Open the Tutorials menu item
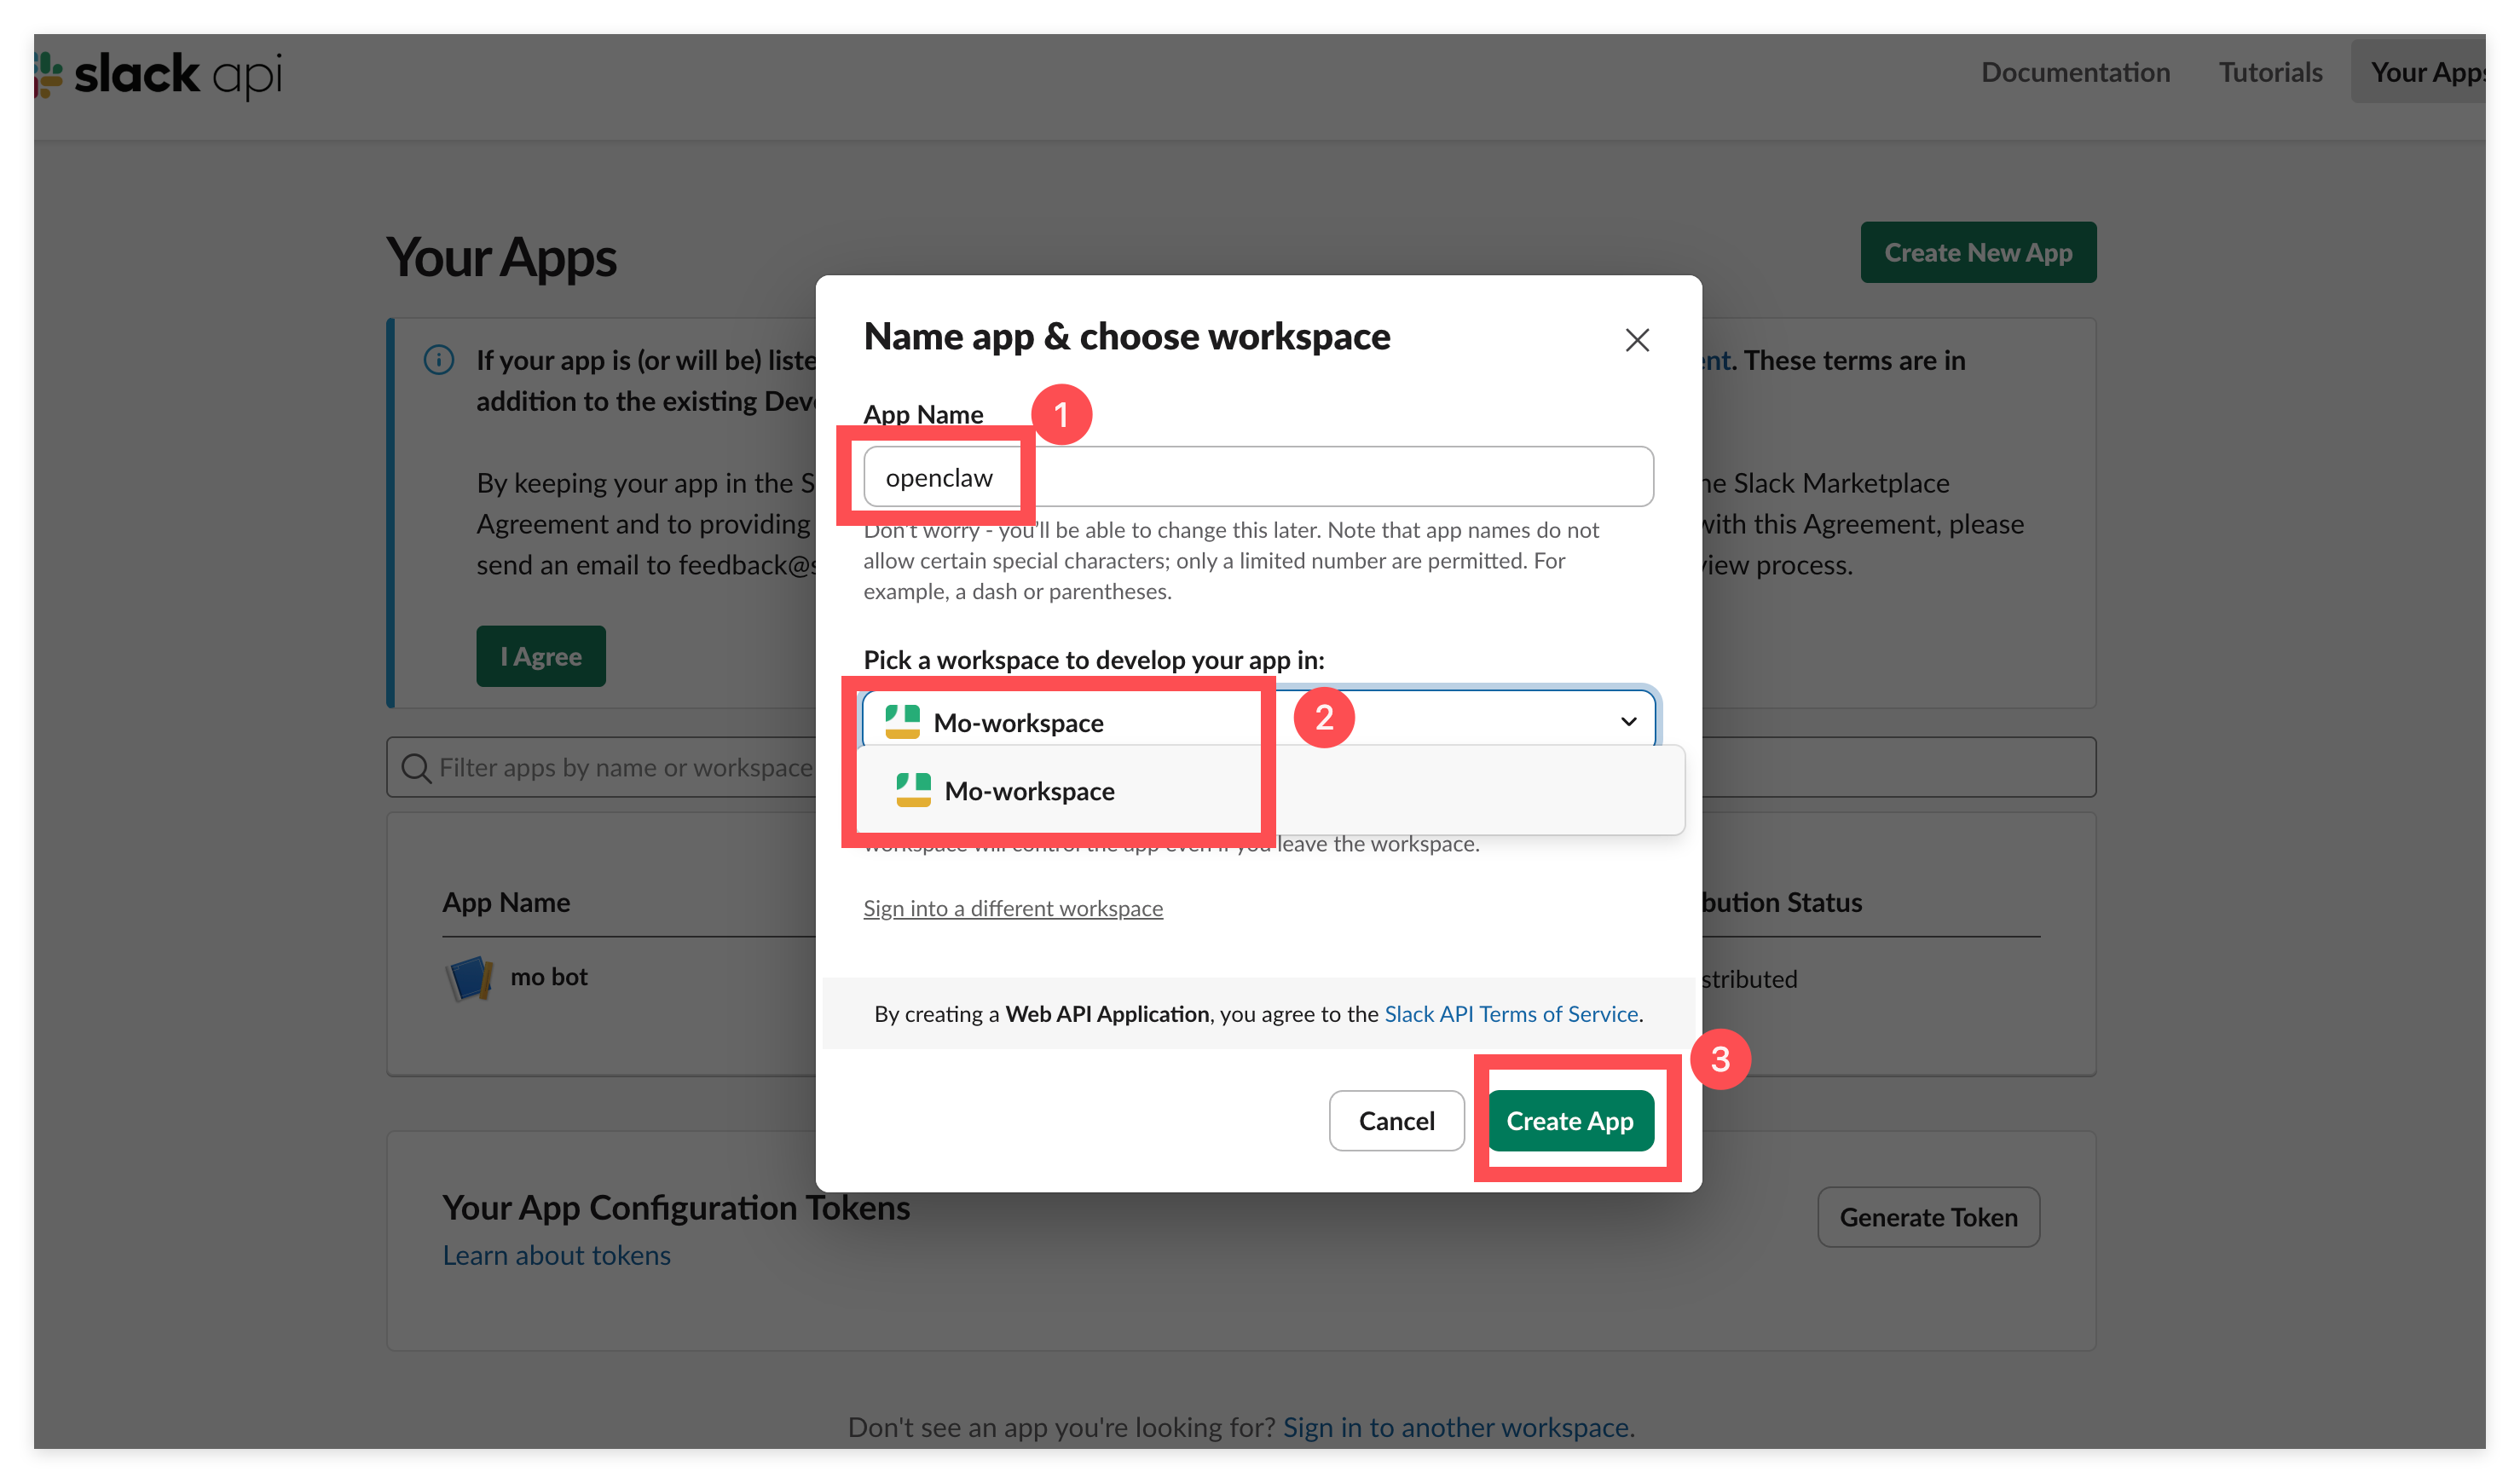The height and width of the screenshot is (1483, 2520). coord(2270,72)
